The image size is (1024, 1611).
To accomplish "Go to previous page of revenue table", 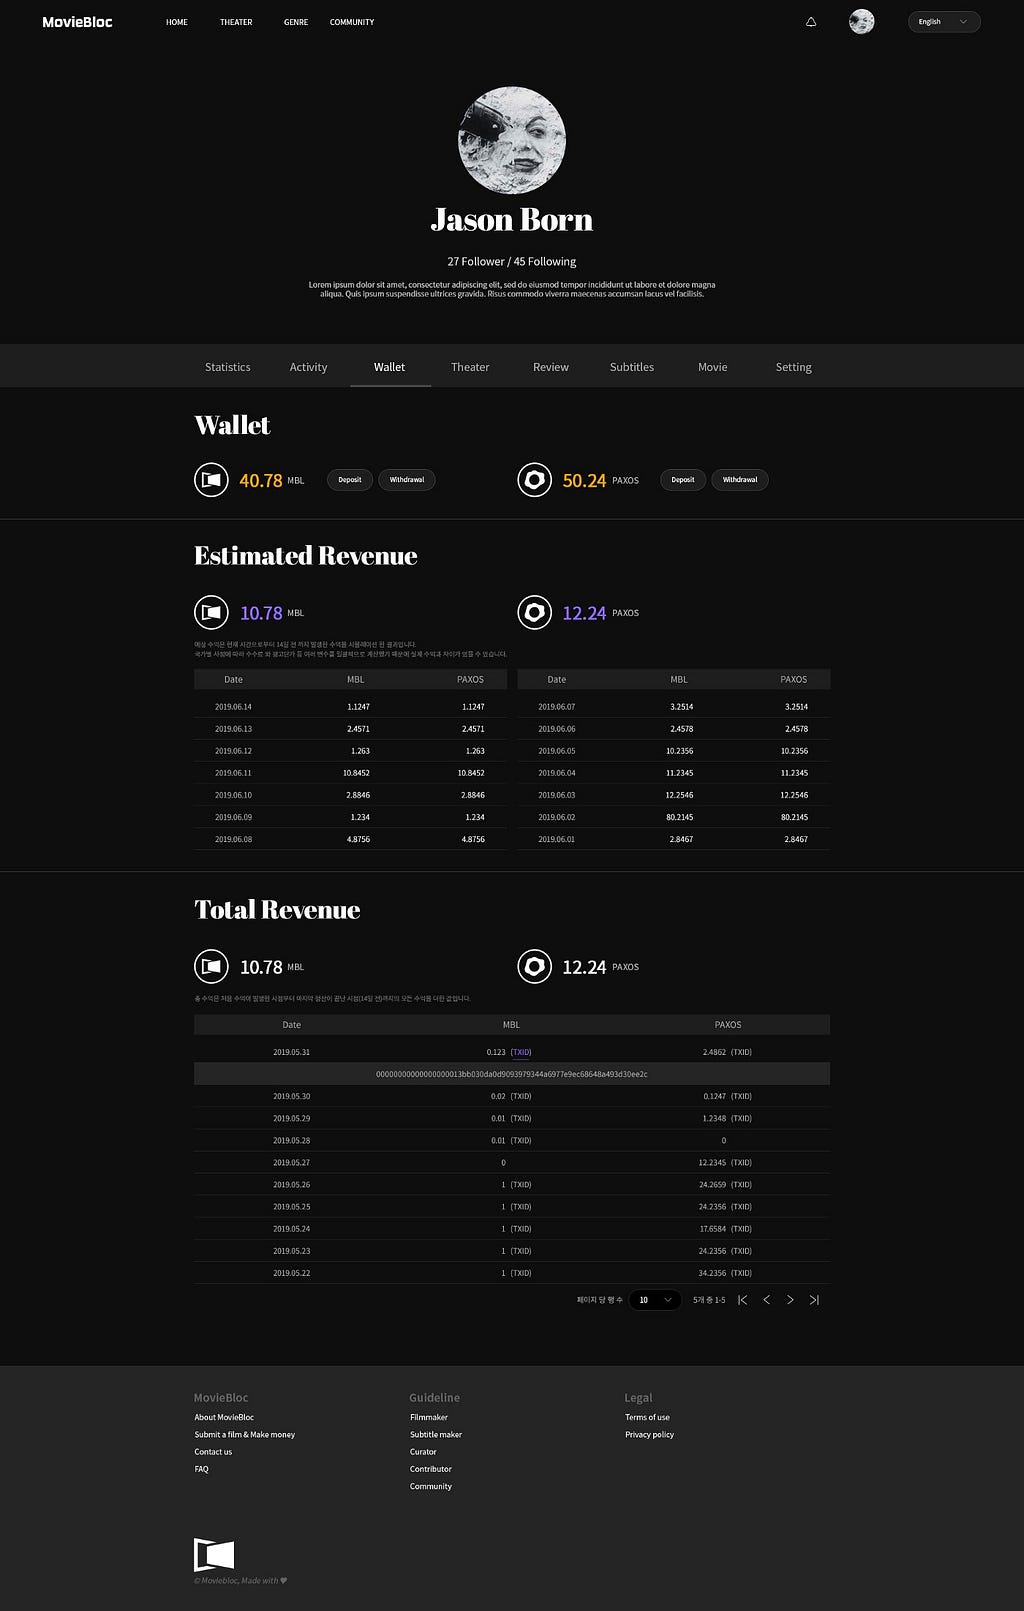I will (766, 1300).
